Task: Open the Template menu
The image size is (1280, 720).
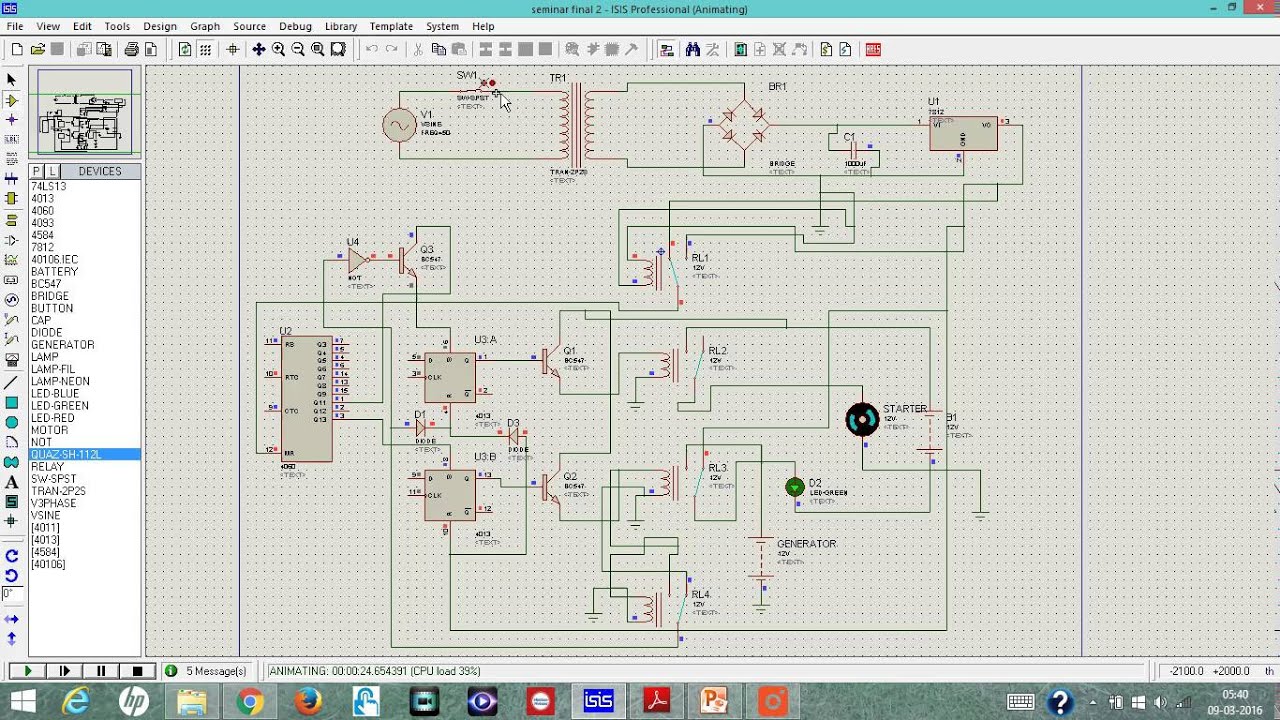Action: pyautogui.click(x=391, y=26)
